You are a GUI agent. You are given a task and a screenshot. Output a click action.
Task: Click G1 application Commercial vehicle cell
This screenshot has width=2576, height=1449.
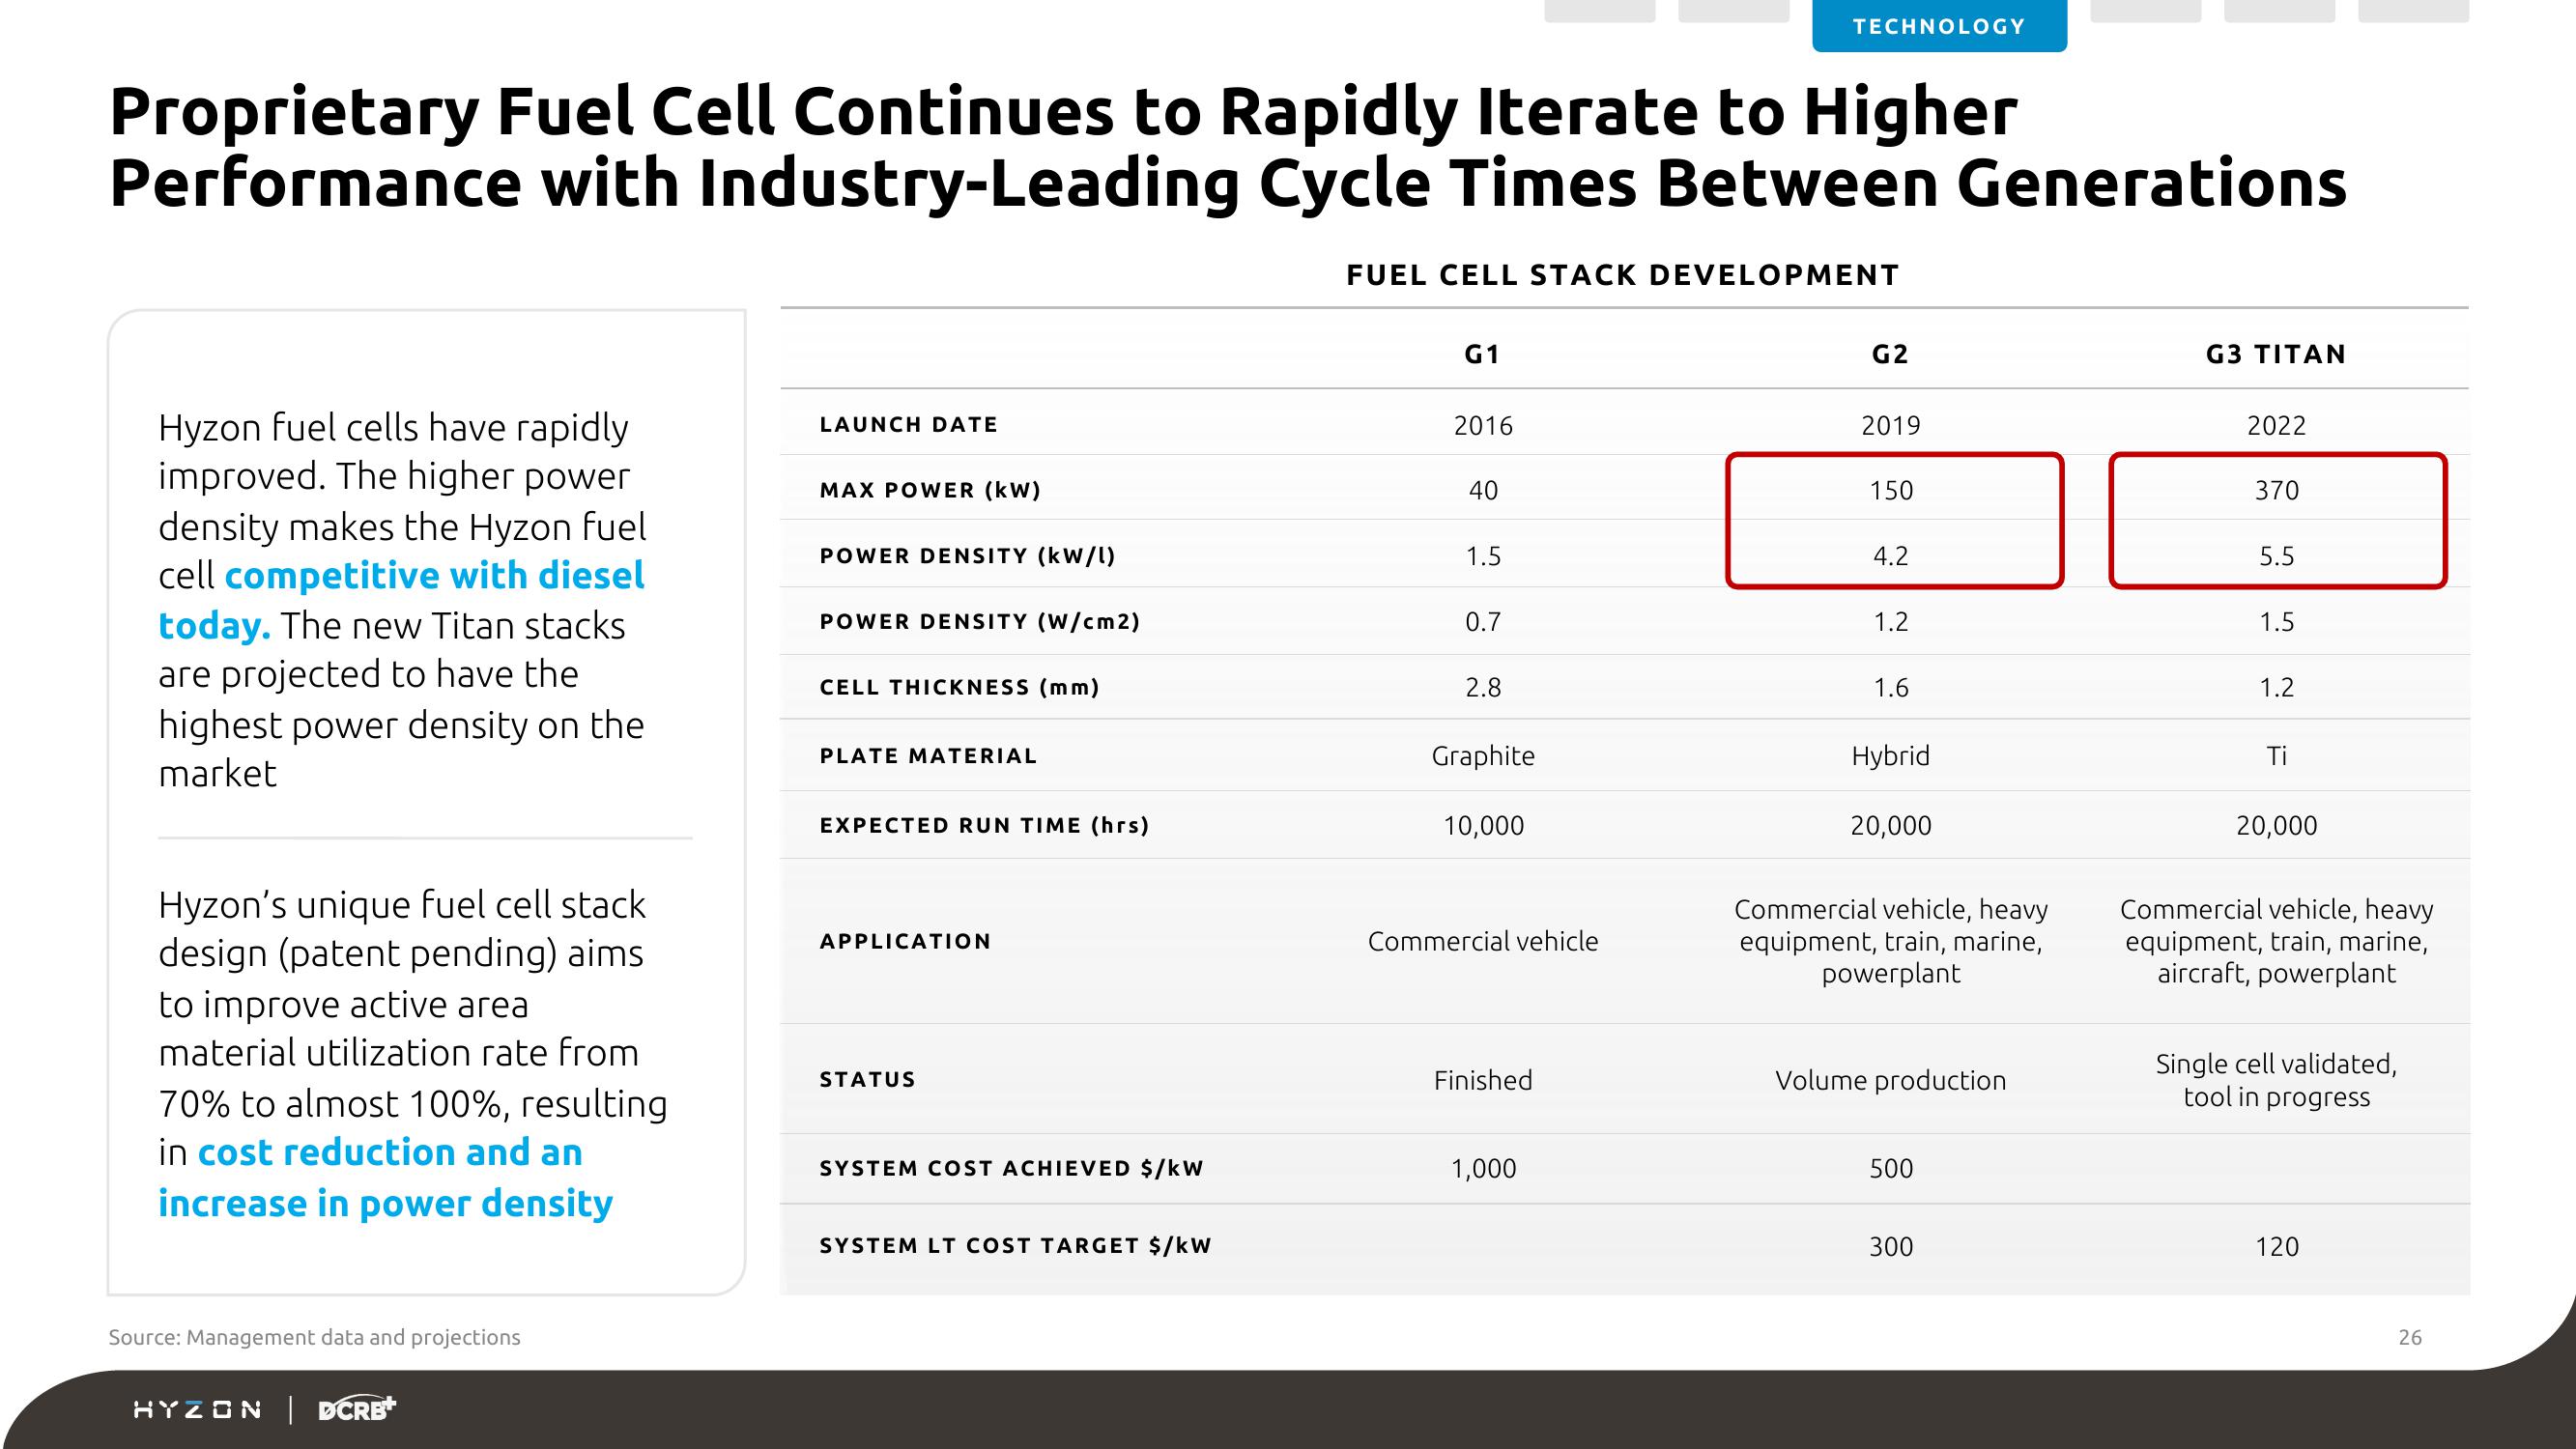[x=1483, y=942]
